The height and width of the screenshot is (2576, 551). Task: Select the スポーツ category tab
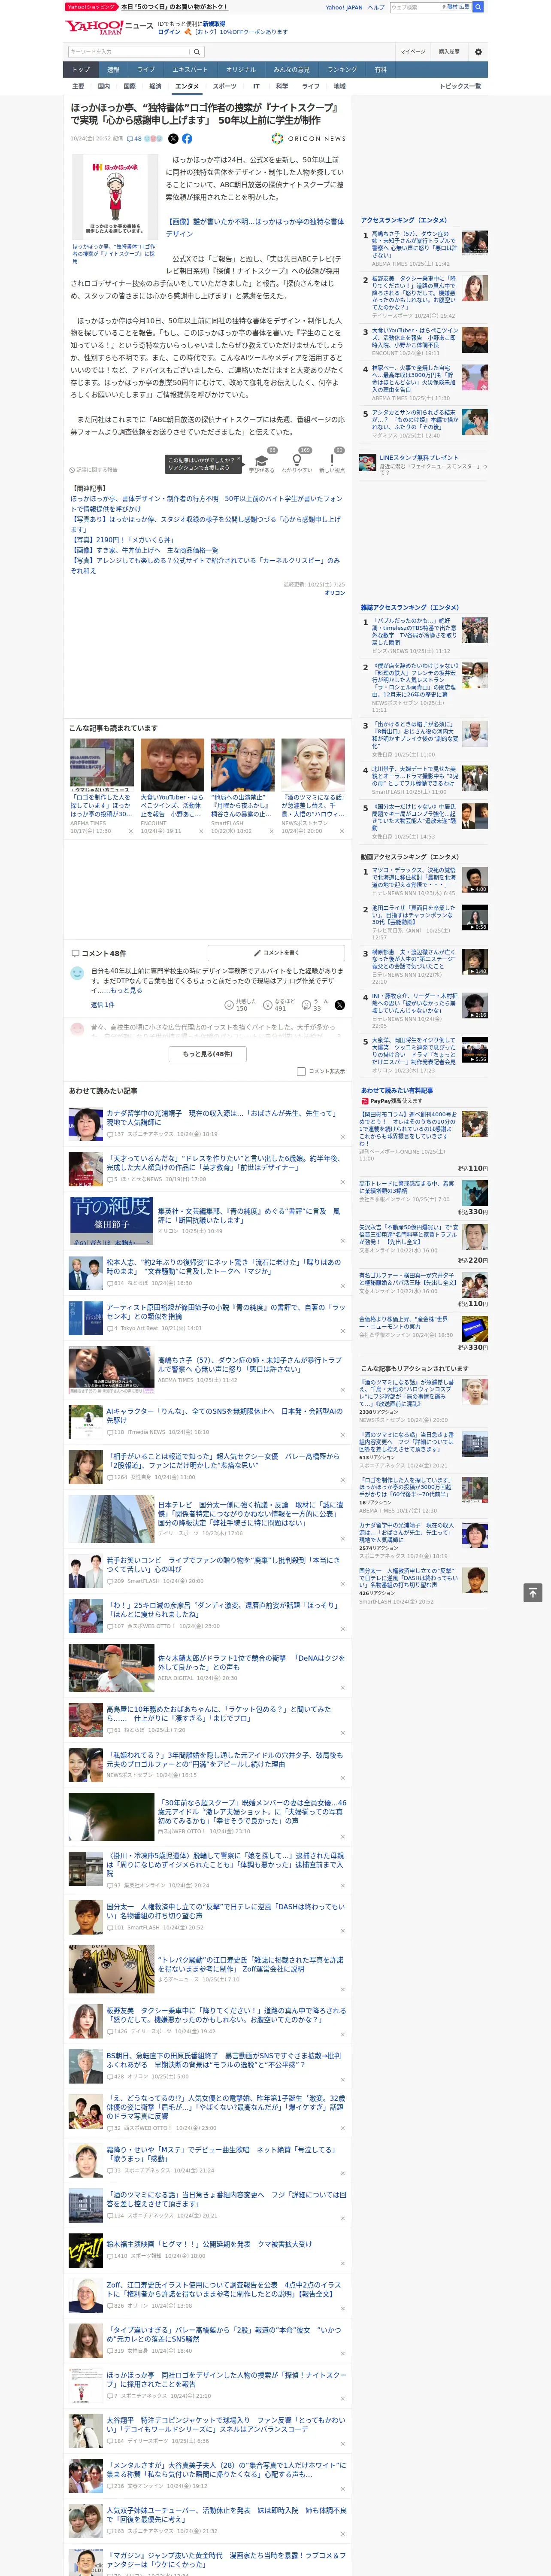[225, 86]
